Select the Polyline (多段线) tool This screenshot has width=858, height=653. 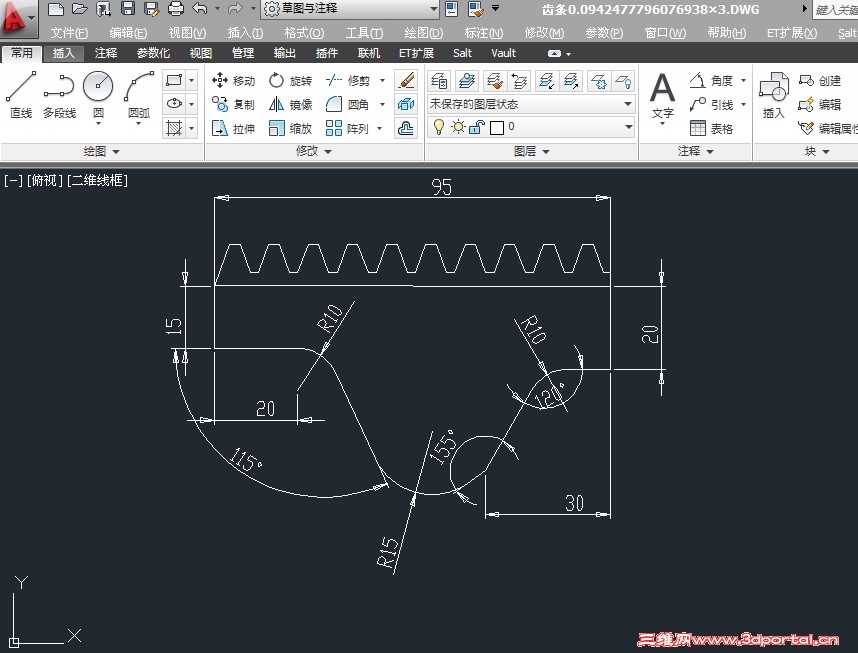point(59,94)
